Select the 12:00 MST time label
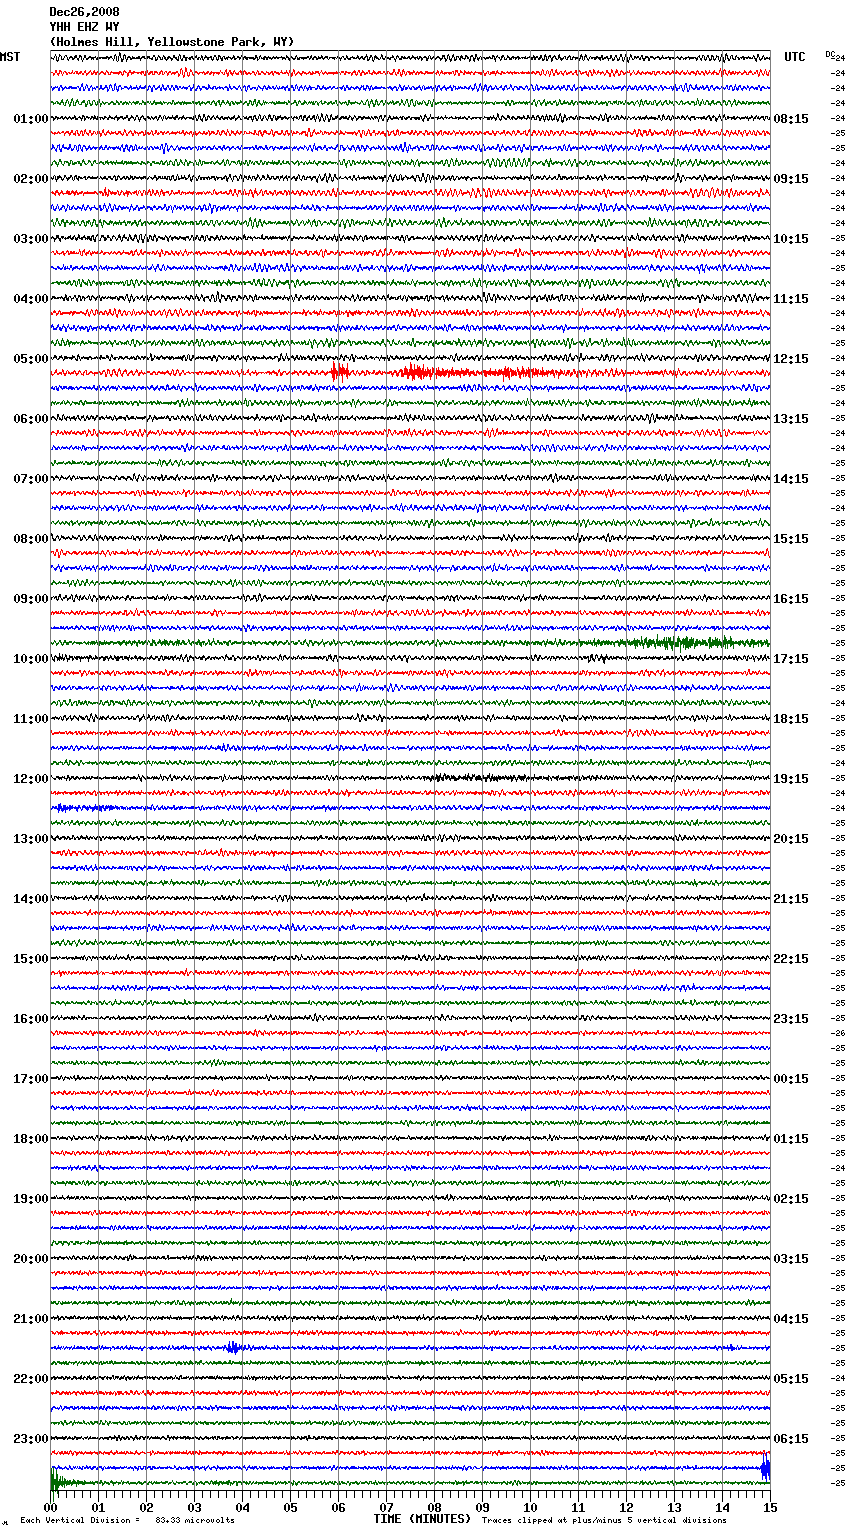 coord(30,779)
